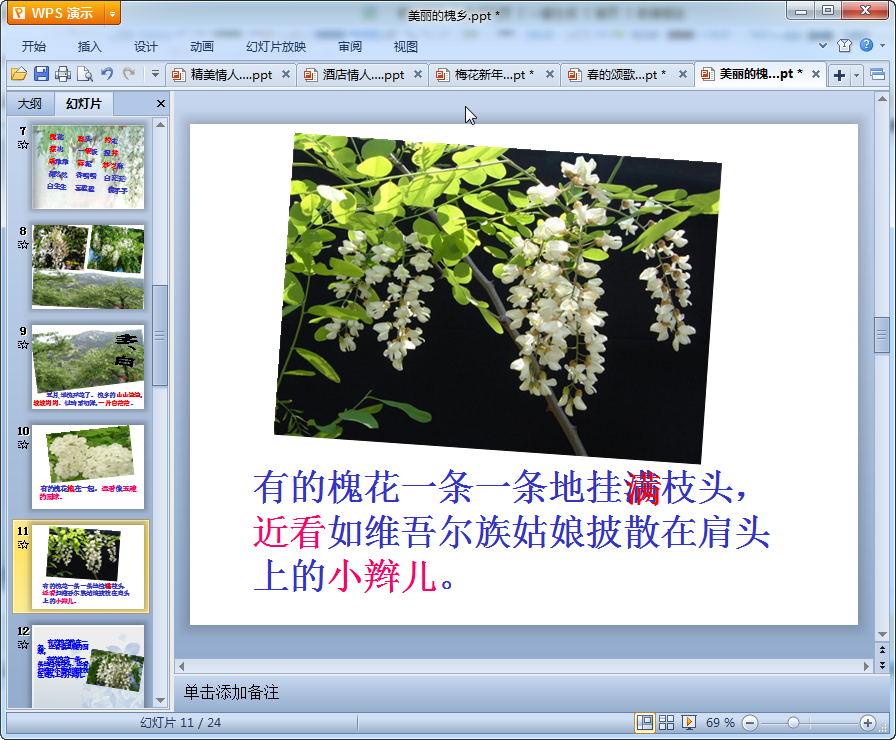Click the Redo arrow icon

129,74
